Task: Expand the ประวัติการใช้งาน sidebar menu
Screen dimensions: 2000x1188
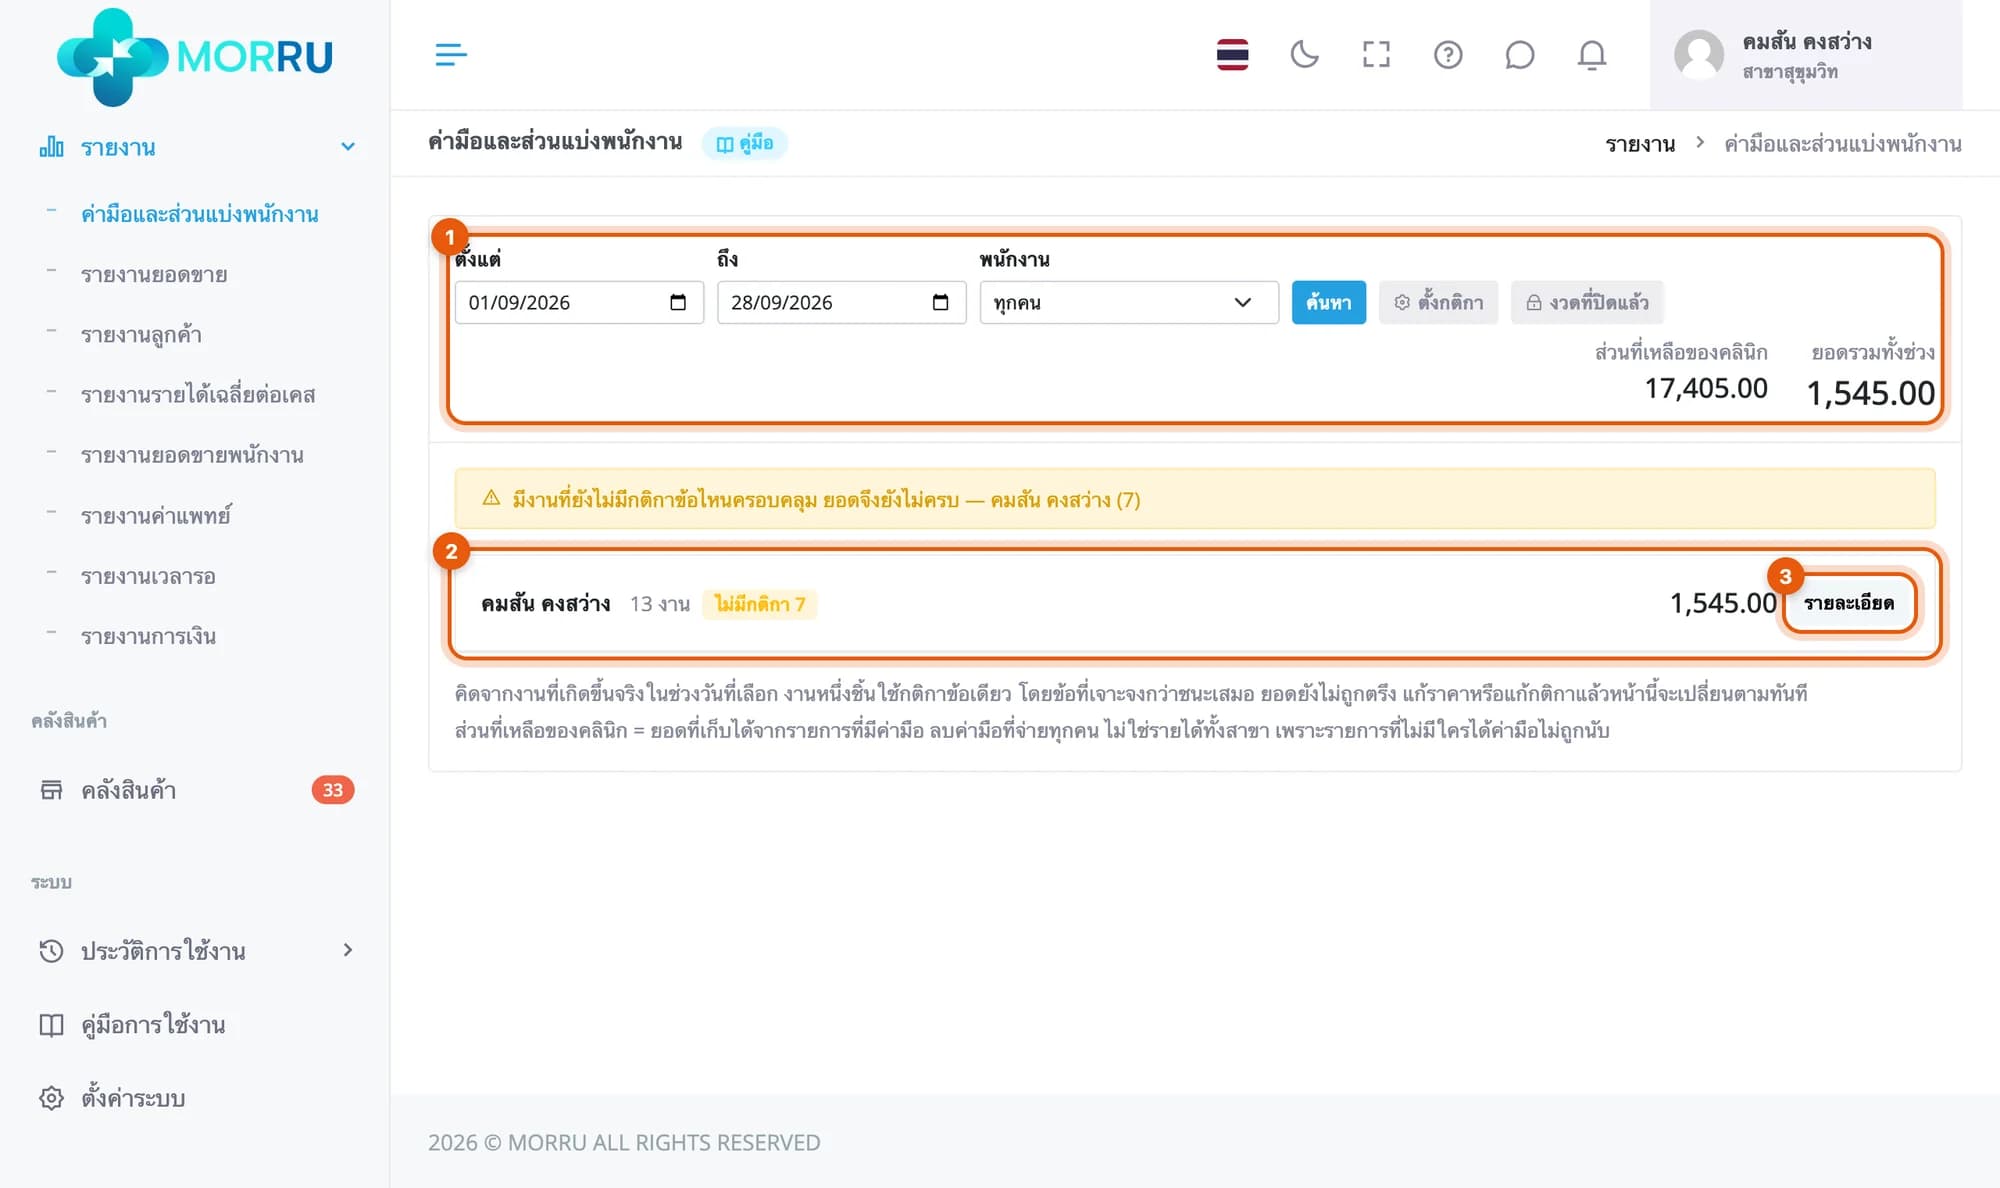Action: pyautogui.click(x=195, y=950)
